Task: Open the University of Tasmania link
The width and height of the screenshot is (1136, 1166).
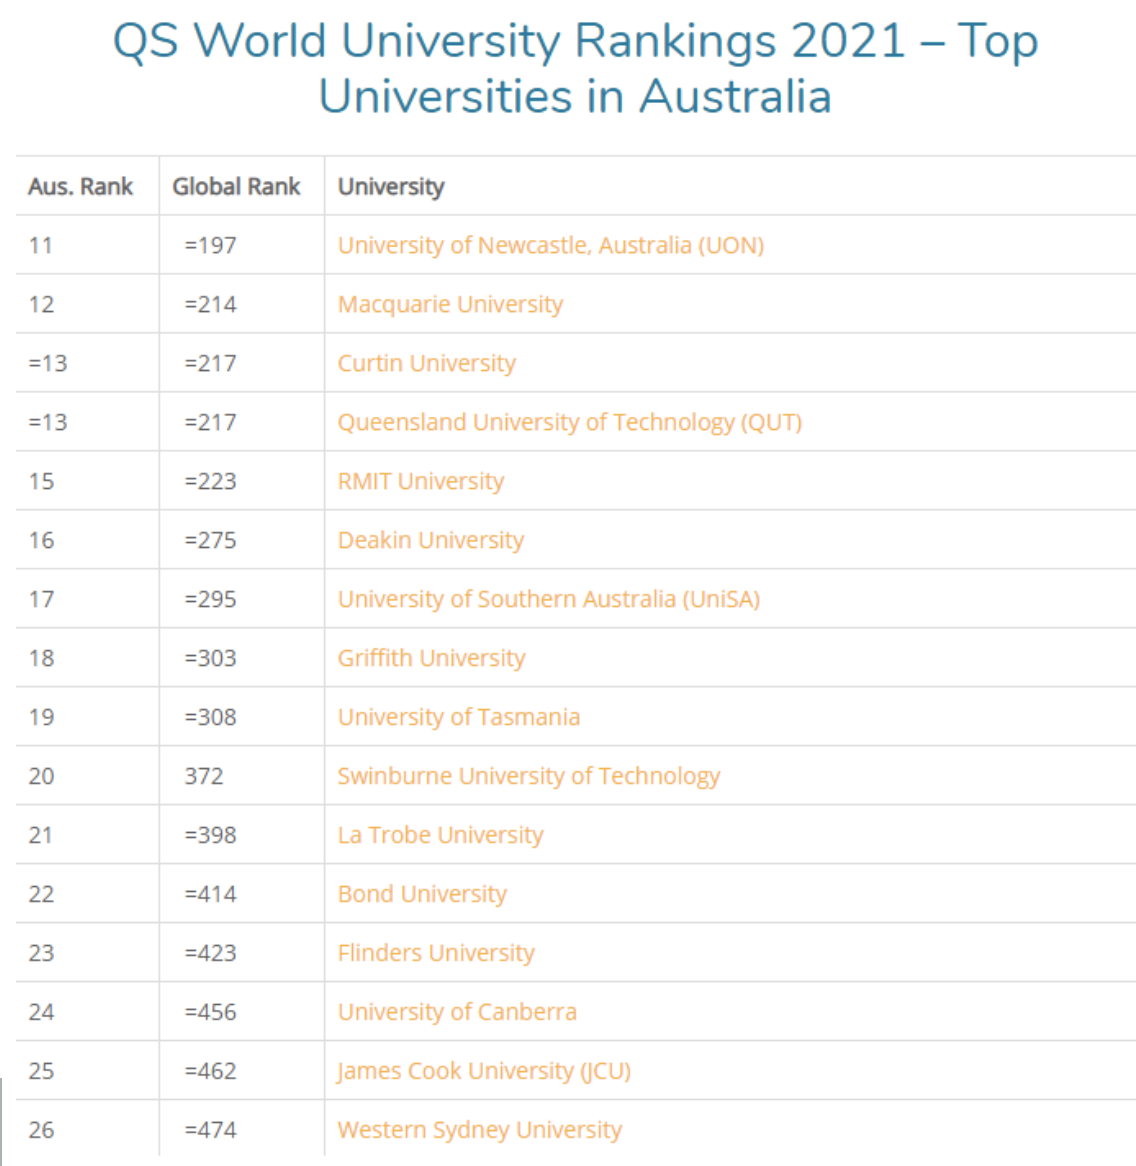Action: coord(459,717)
